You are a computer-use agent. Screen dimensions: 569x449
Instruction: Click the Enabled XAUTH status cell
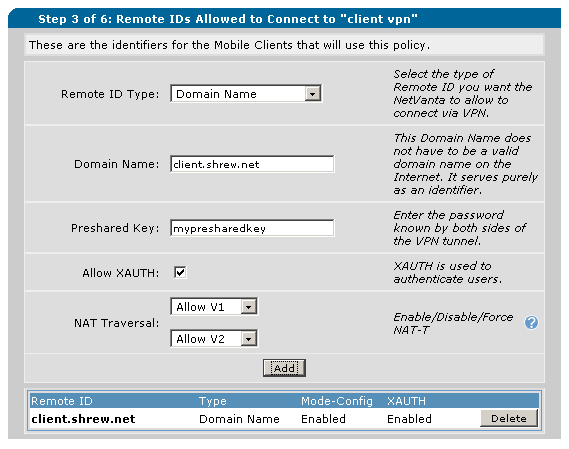[409, 419]
